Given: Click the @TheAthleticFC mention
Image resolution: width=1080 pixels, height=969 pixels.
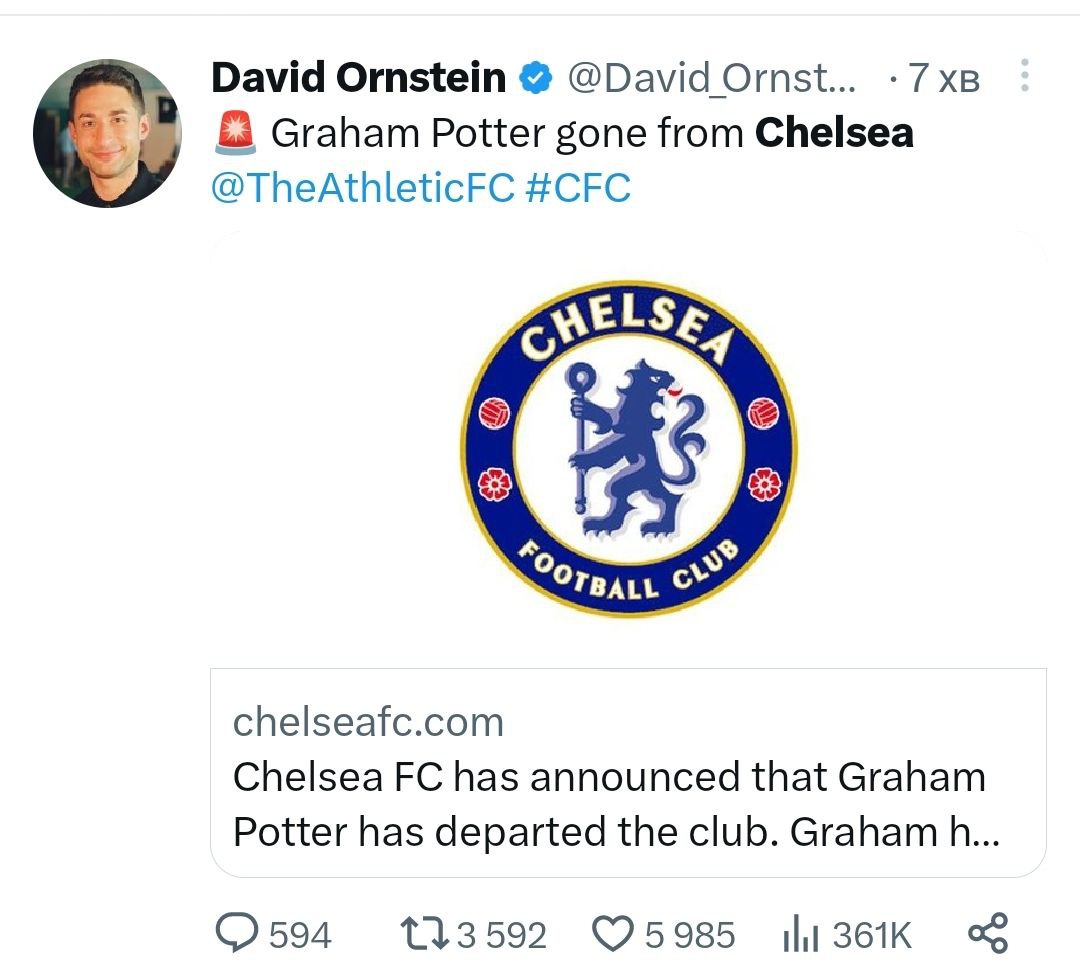Looking at the screenshot, I should (362, 187).
